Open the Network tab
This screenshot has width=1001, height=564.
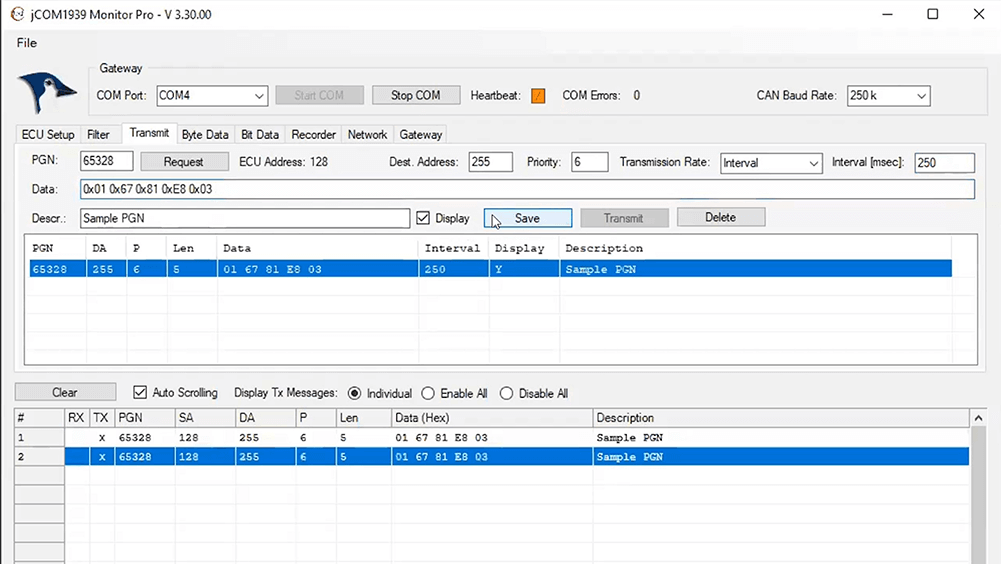click(367, 135)
